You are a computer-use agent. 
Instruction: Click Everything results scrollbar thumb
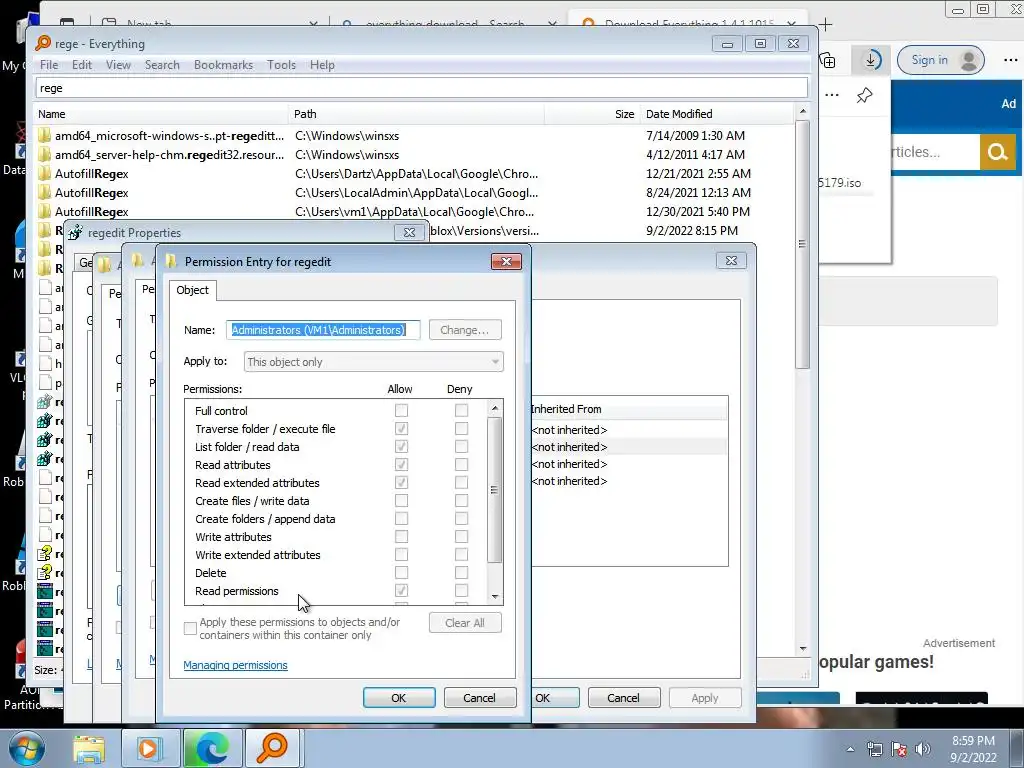click(x=803, y=245)
